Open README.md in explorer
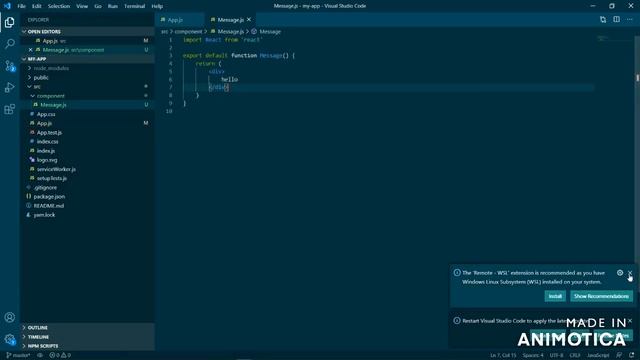 point(49,206)
